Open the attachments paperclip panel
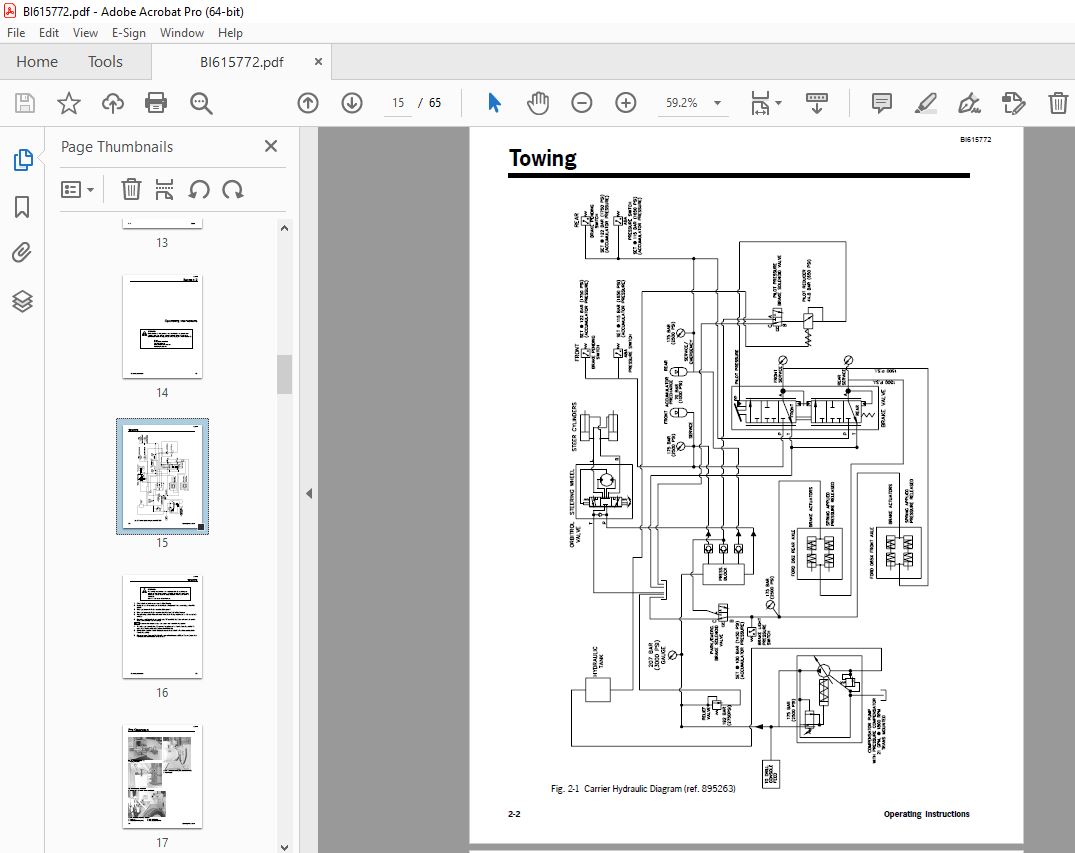Screen dimensions: 1075x853 tap(22, 253)
